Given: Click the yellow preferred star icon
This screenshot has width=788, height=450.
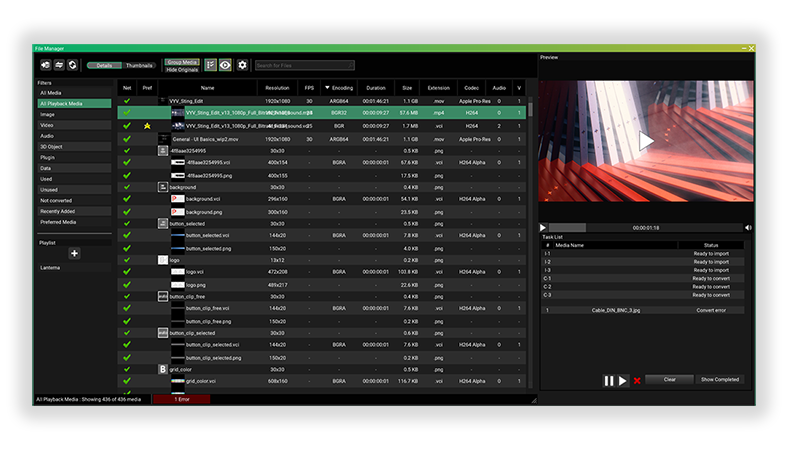Looking at the screenshot, I should coord(147,126).
